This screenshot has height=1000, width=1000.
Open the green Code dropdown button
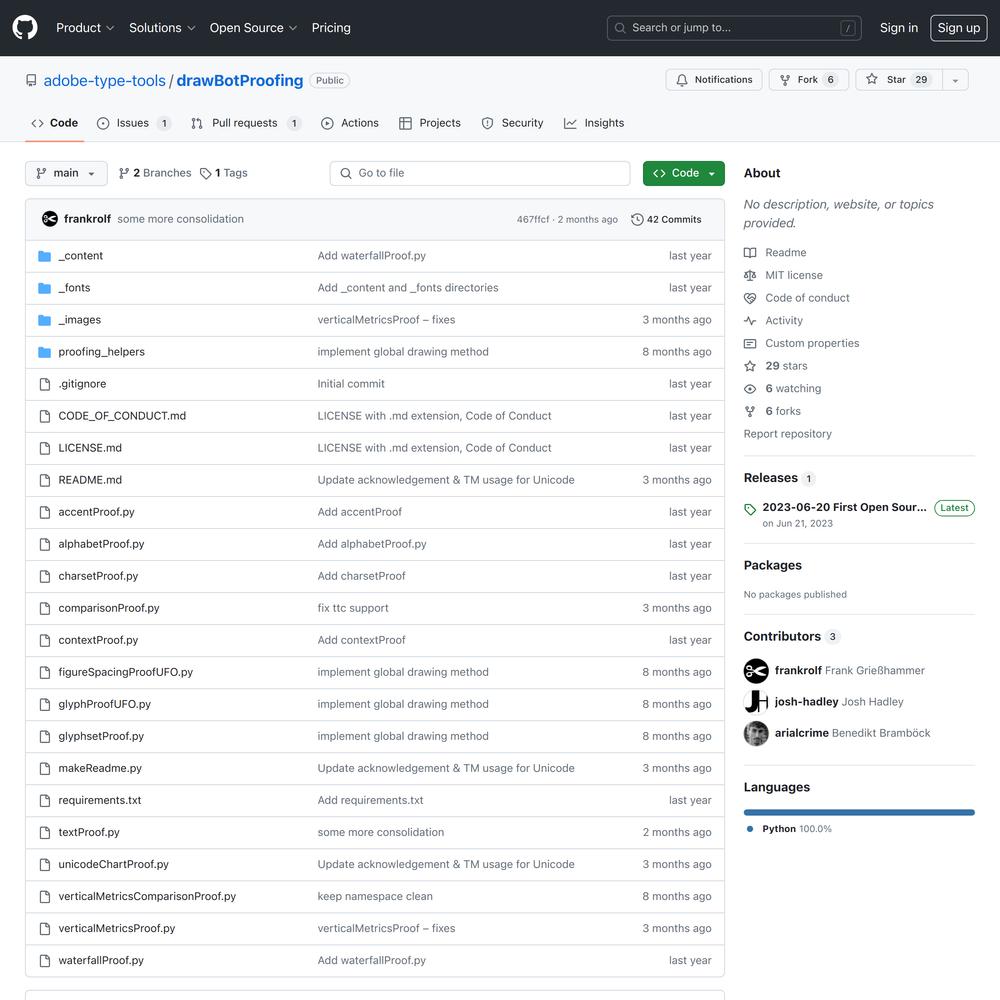click(683, 173)
